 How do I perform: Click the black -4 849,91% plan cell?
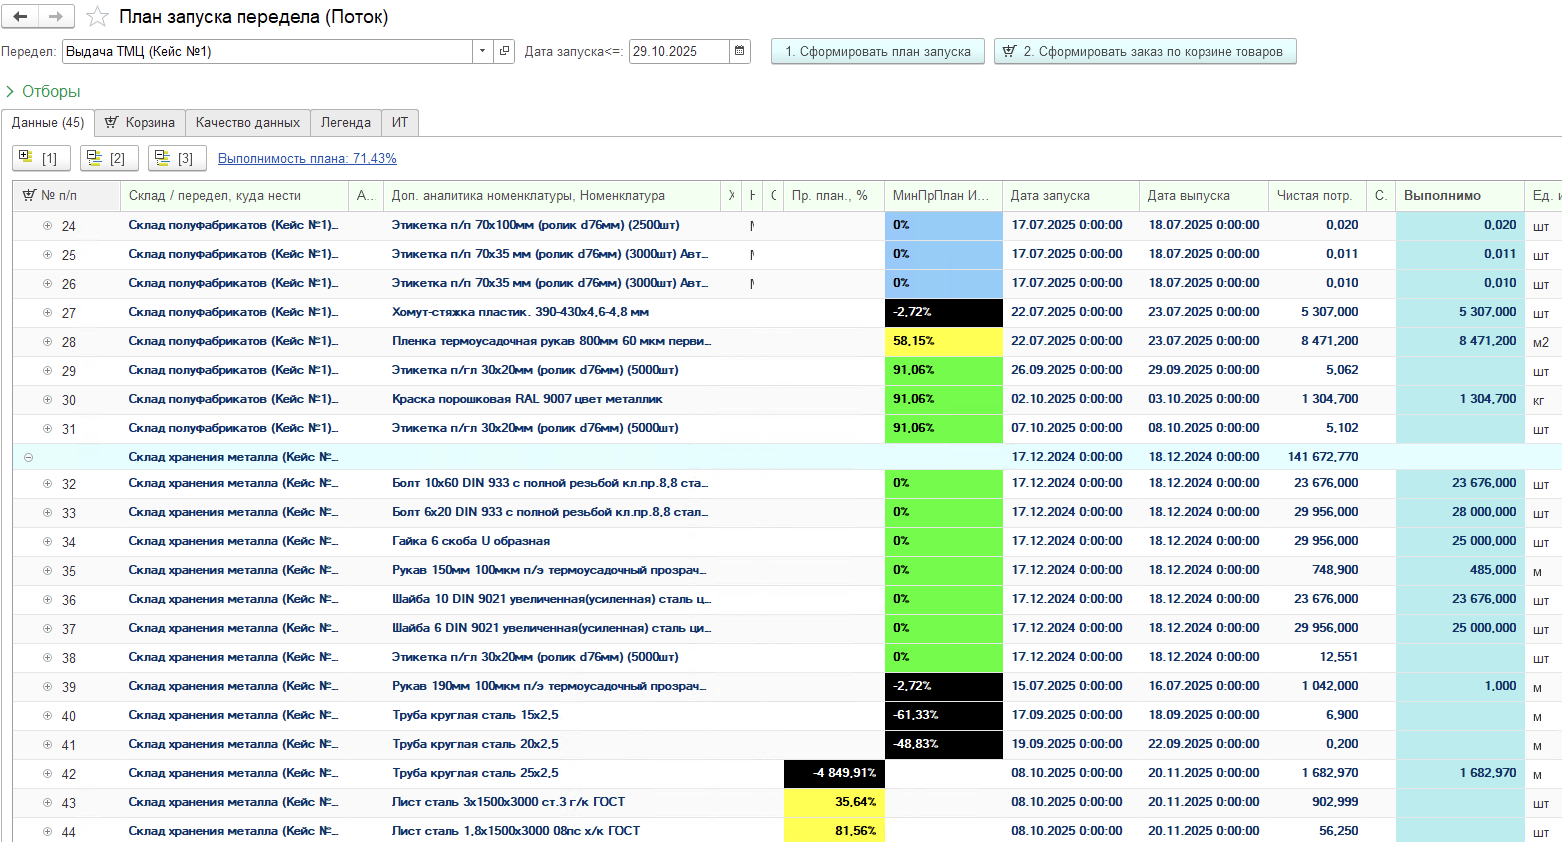834,774
